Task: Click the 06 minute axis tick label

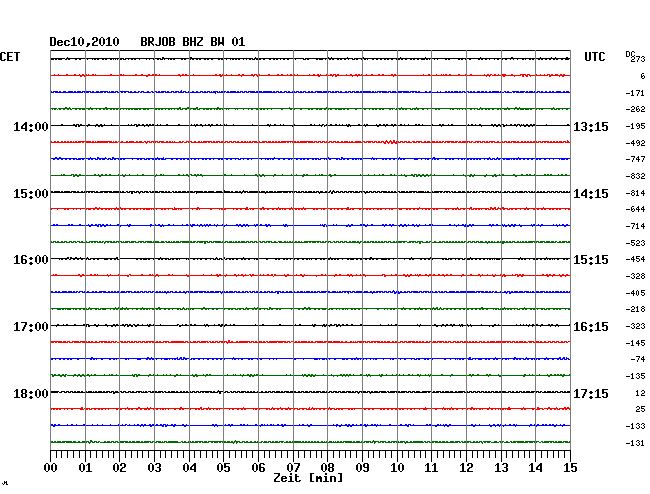Action: click(x=258, y=467)
